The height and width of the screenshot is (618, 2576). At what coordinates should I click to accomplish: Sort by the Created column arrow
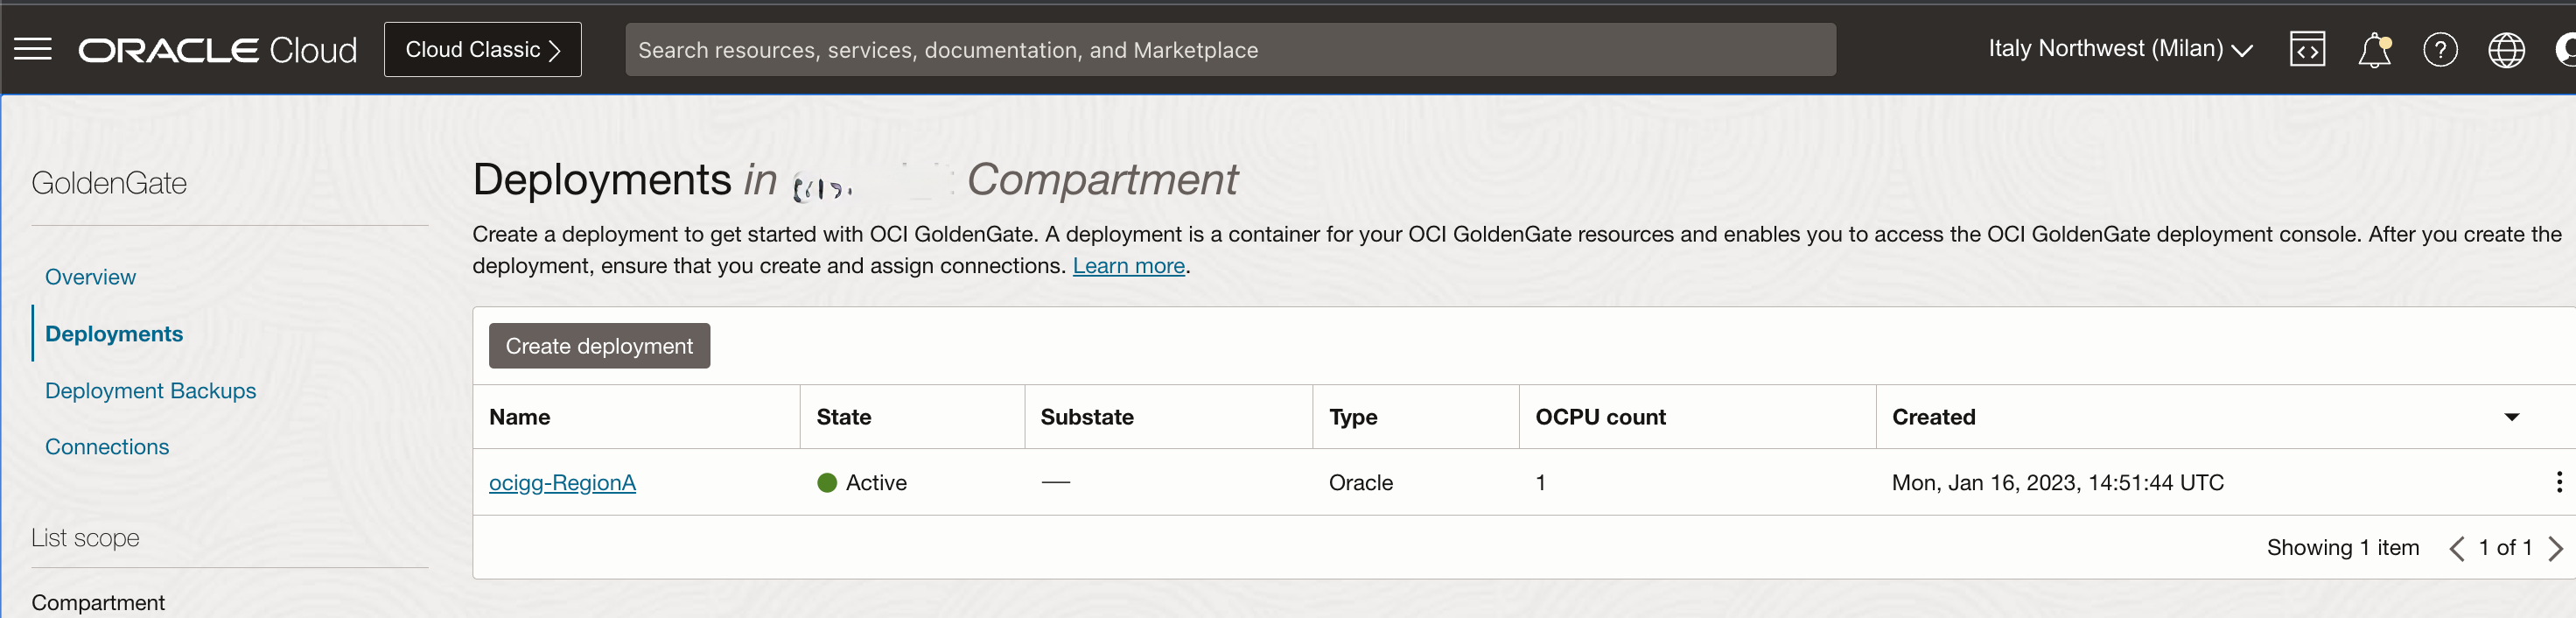click(x=2511, y=417)
